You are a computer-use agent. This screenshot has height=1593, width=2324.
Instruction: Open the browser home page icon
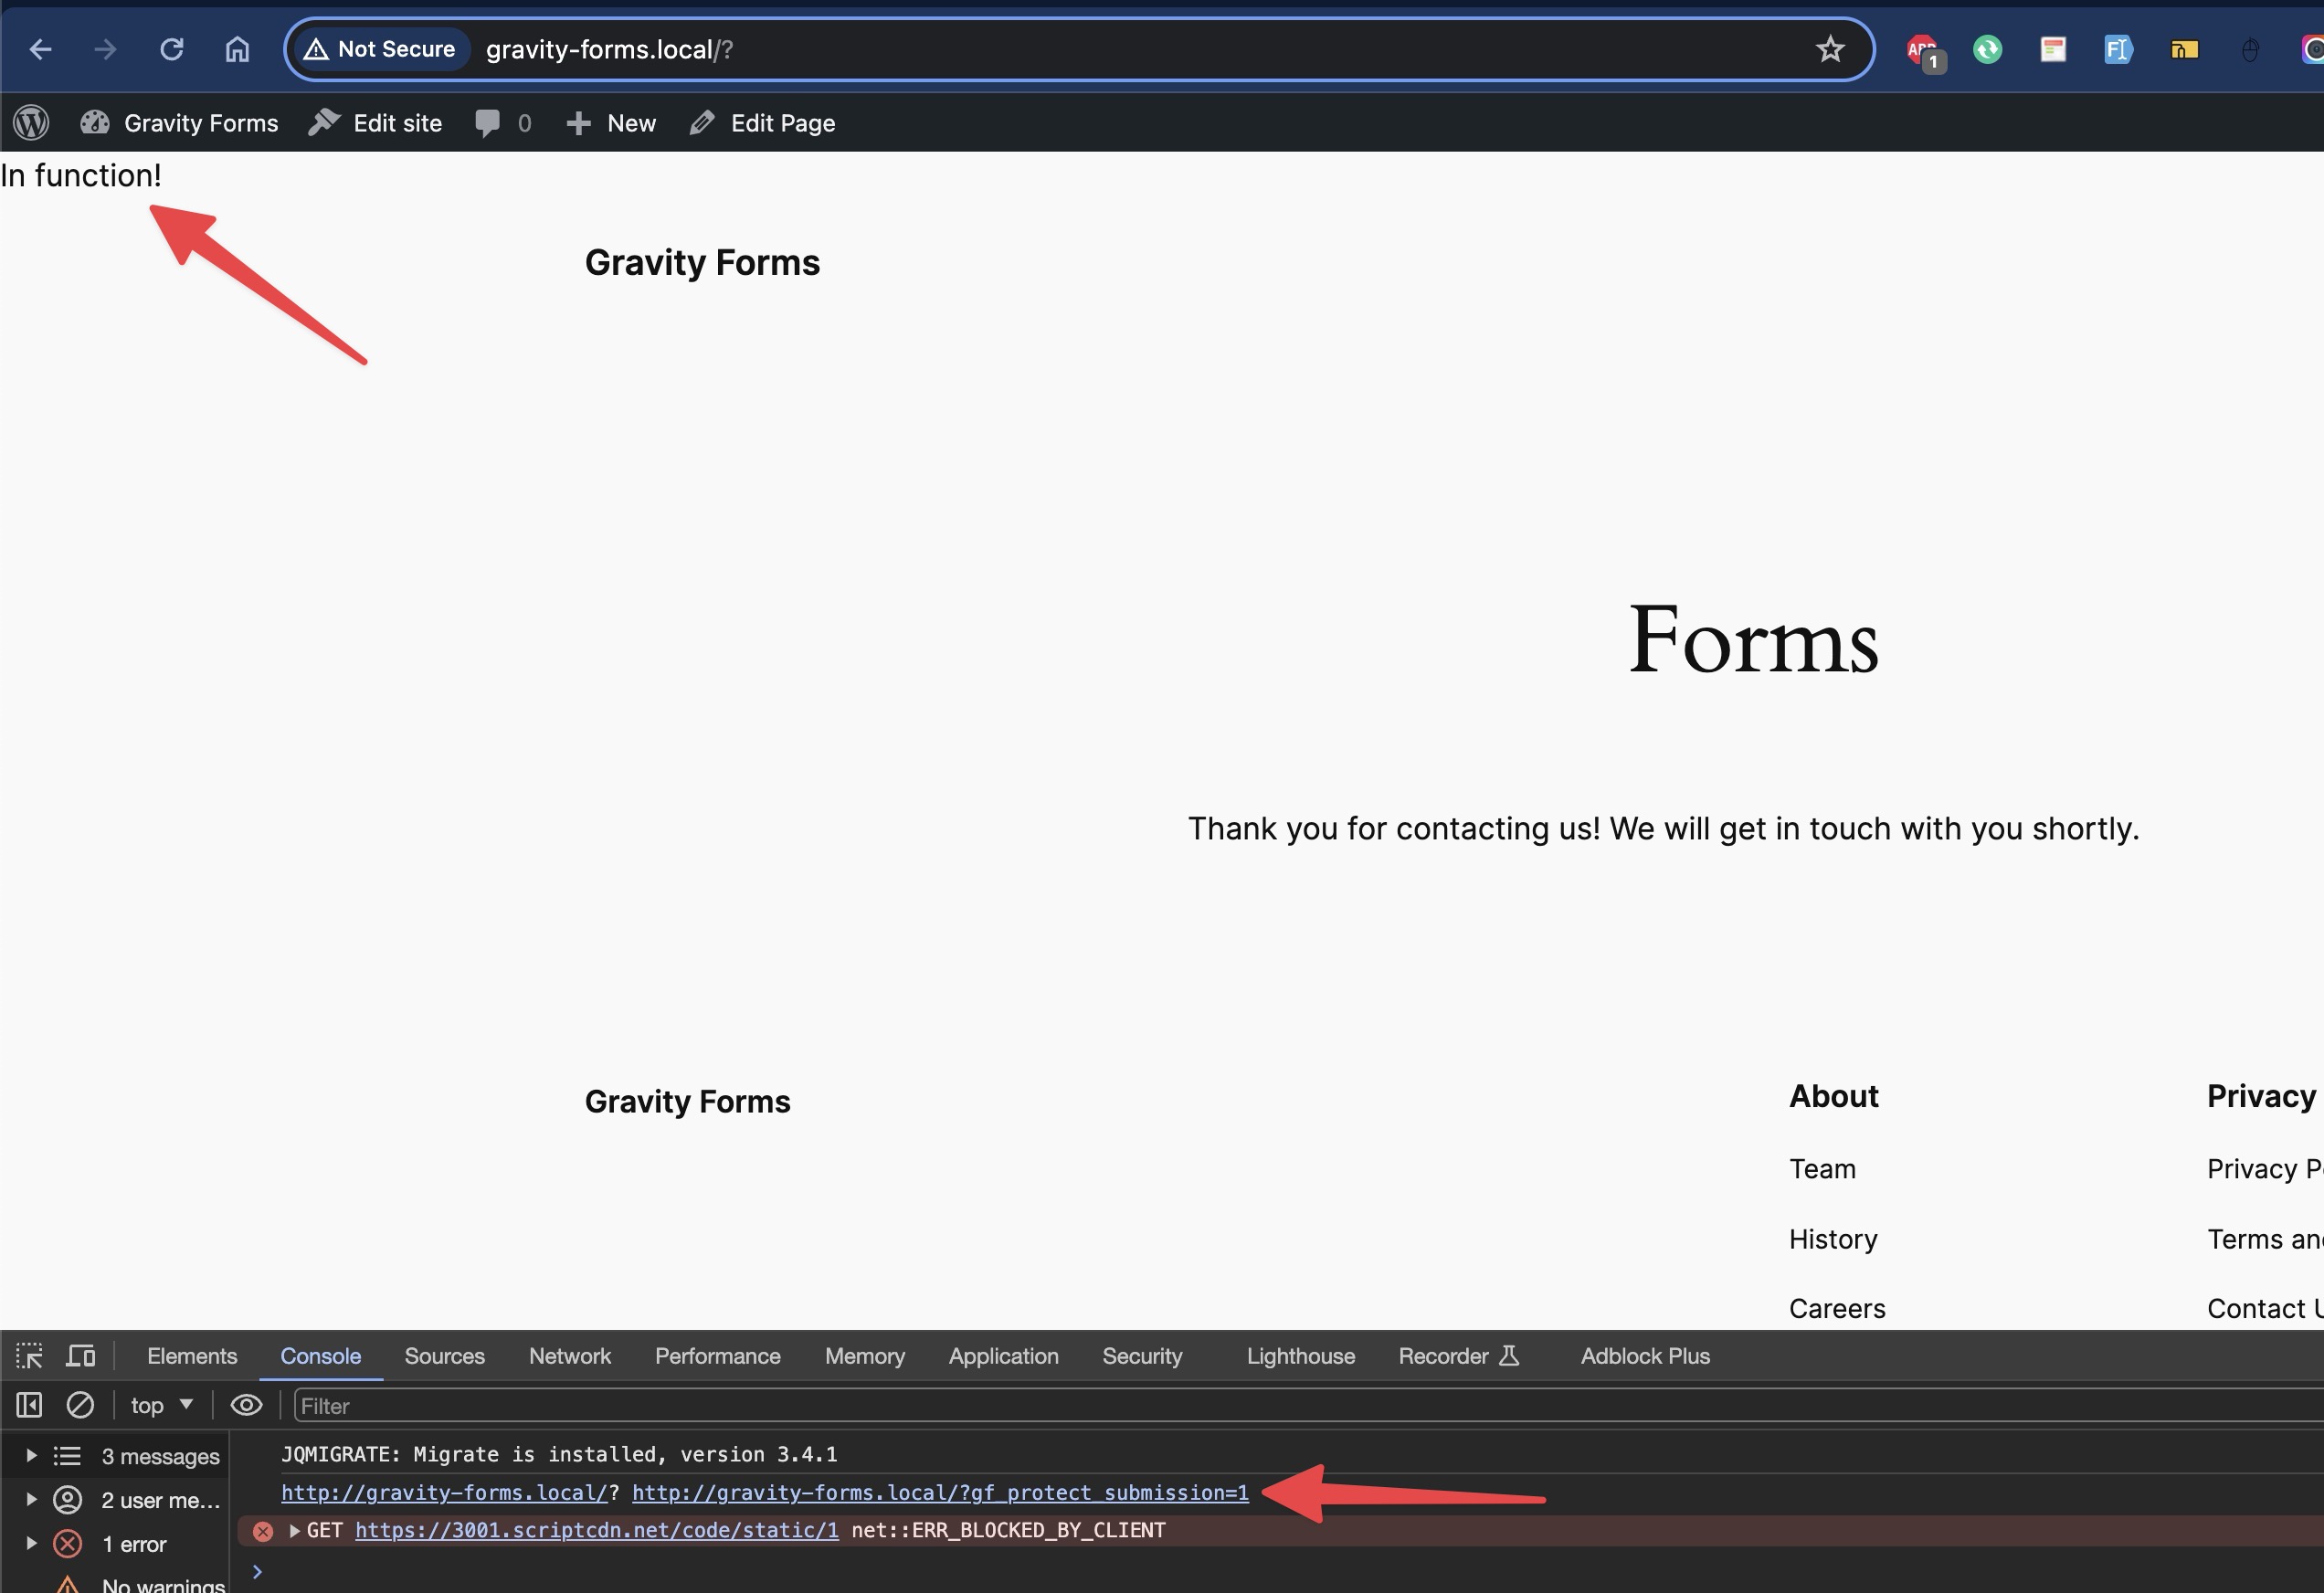(237, 49)
